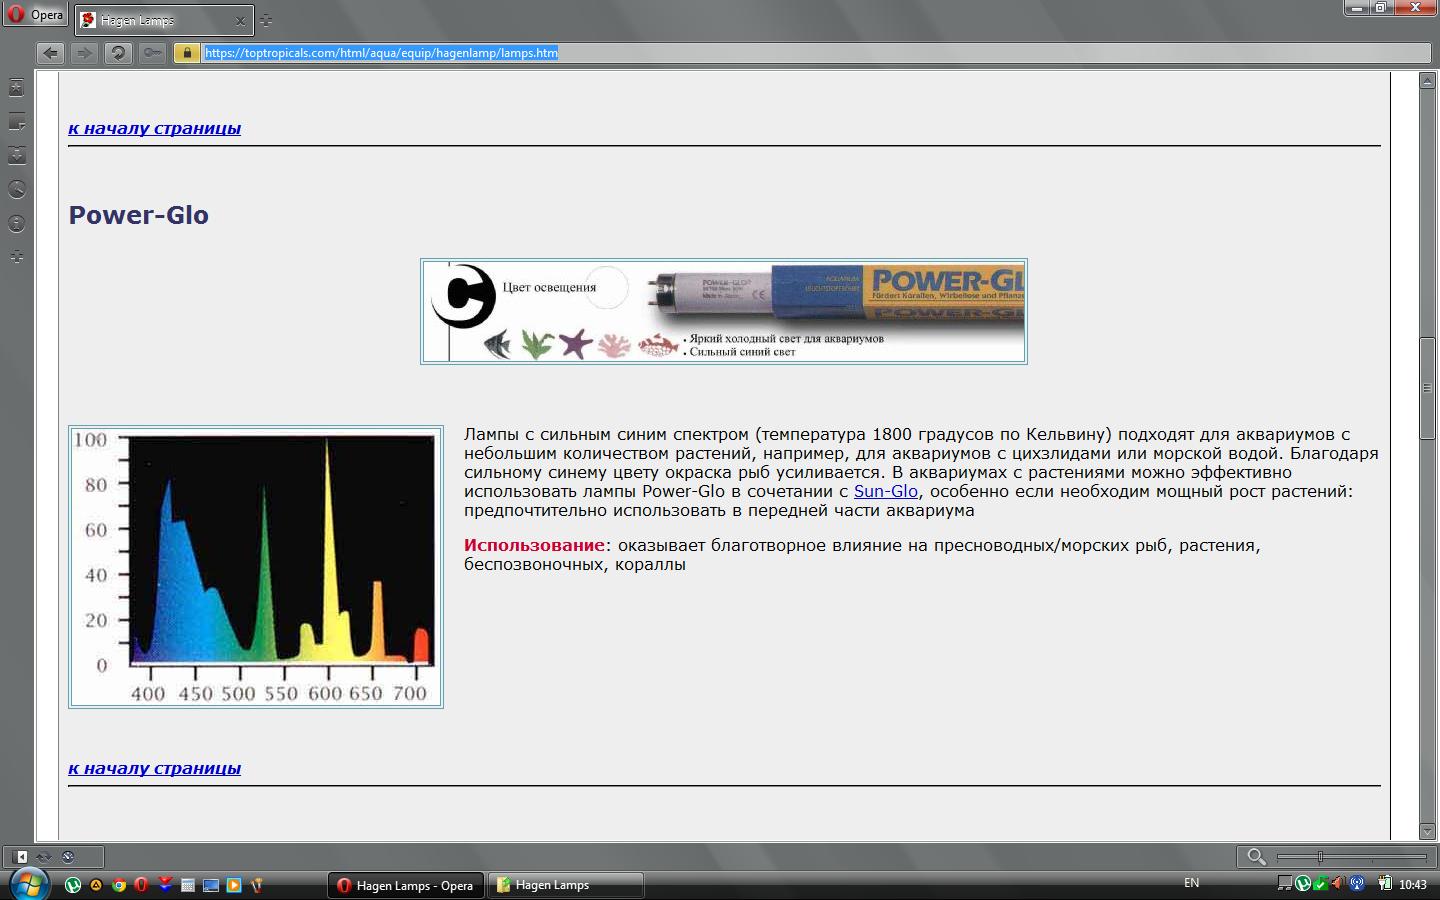
Task: Click the password wand key icon
Action: [x=151, y=53]
